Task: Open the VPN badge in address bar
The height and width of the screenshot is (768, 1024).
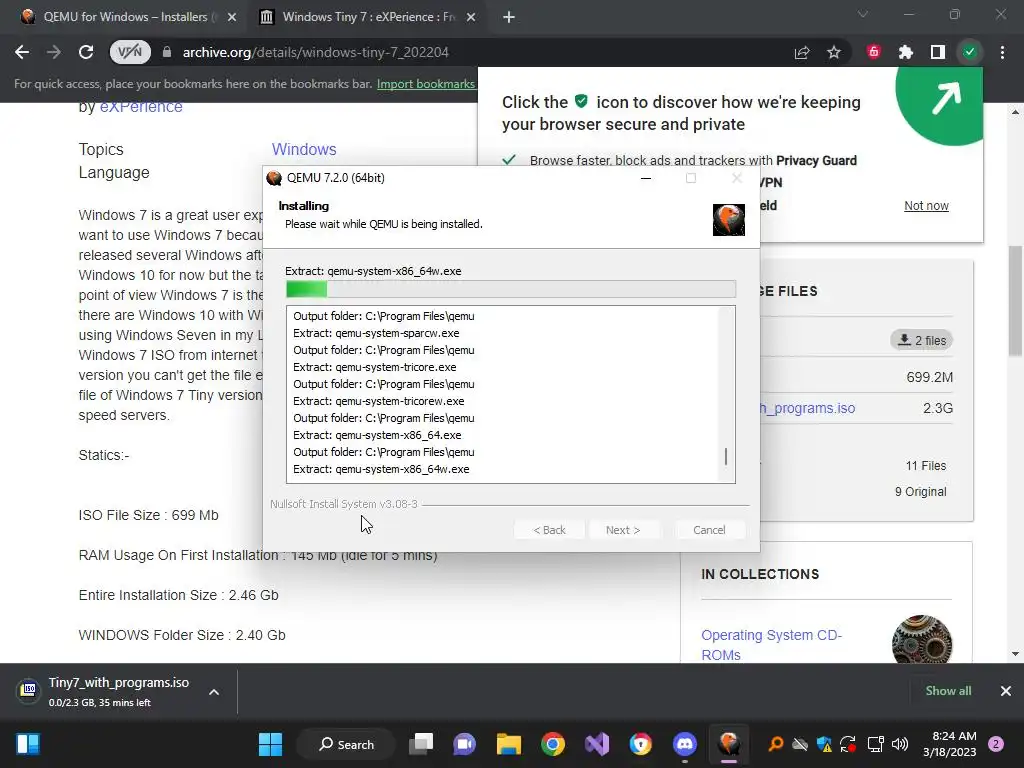Action: 130,52
